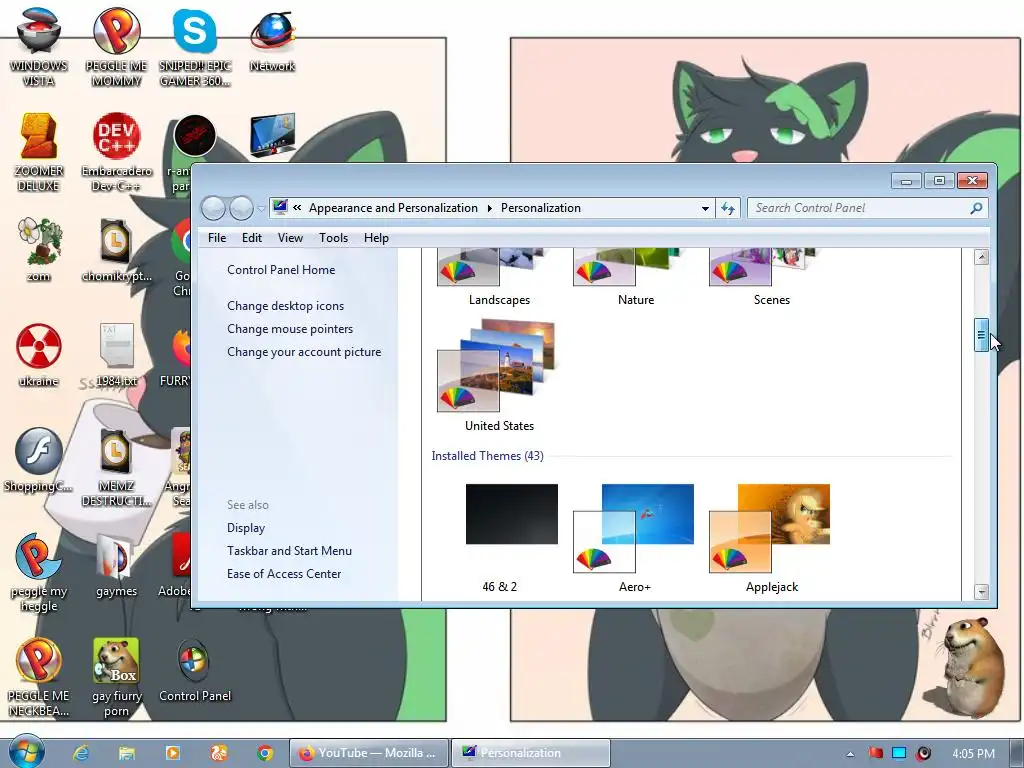Open the Windows Start orb
The image size is (1024, 768).
(27, 752)
